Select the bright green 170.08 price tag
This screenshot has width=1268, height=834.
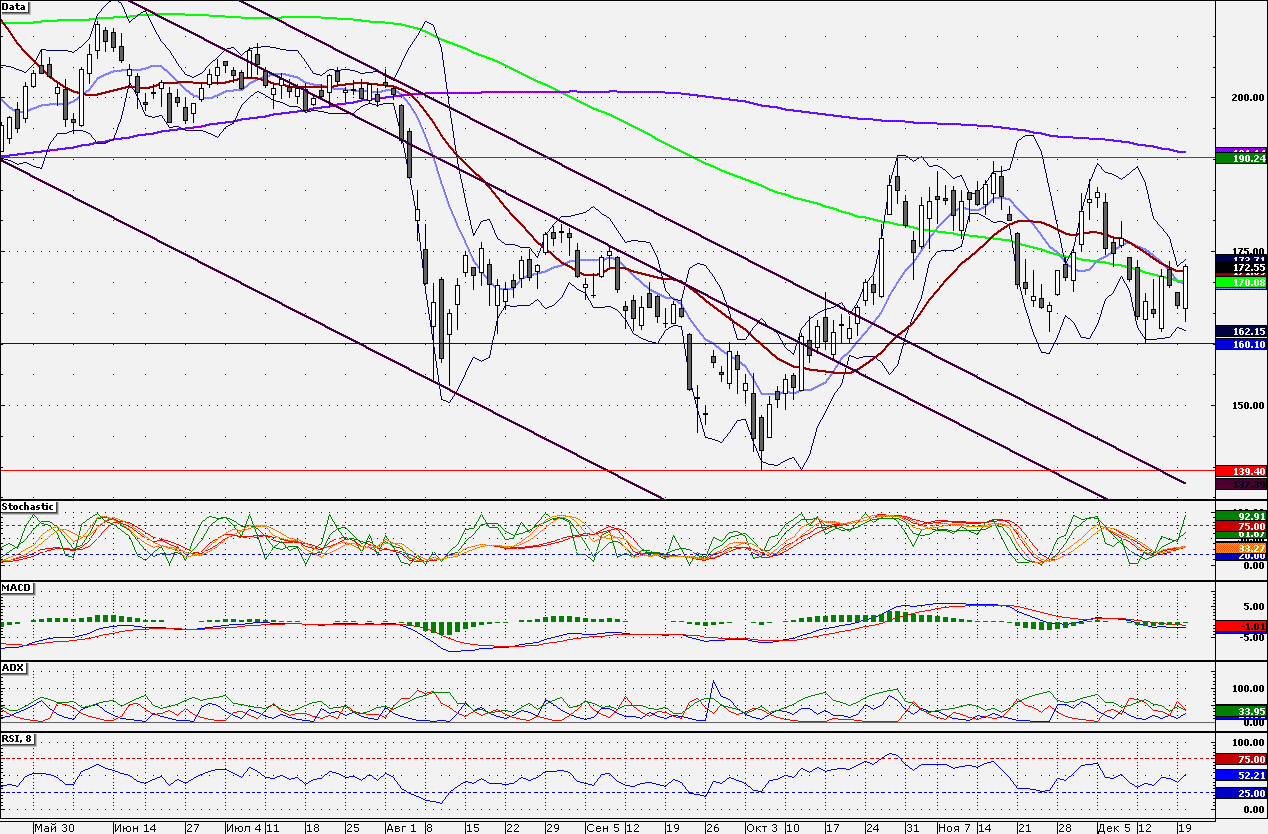[x=1241, y=283]
